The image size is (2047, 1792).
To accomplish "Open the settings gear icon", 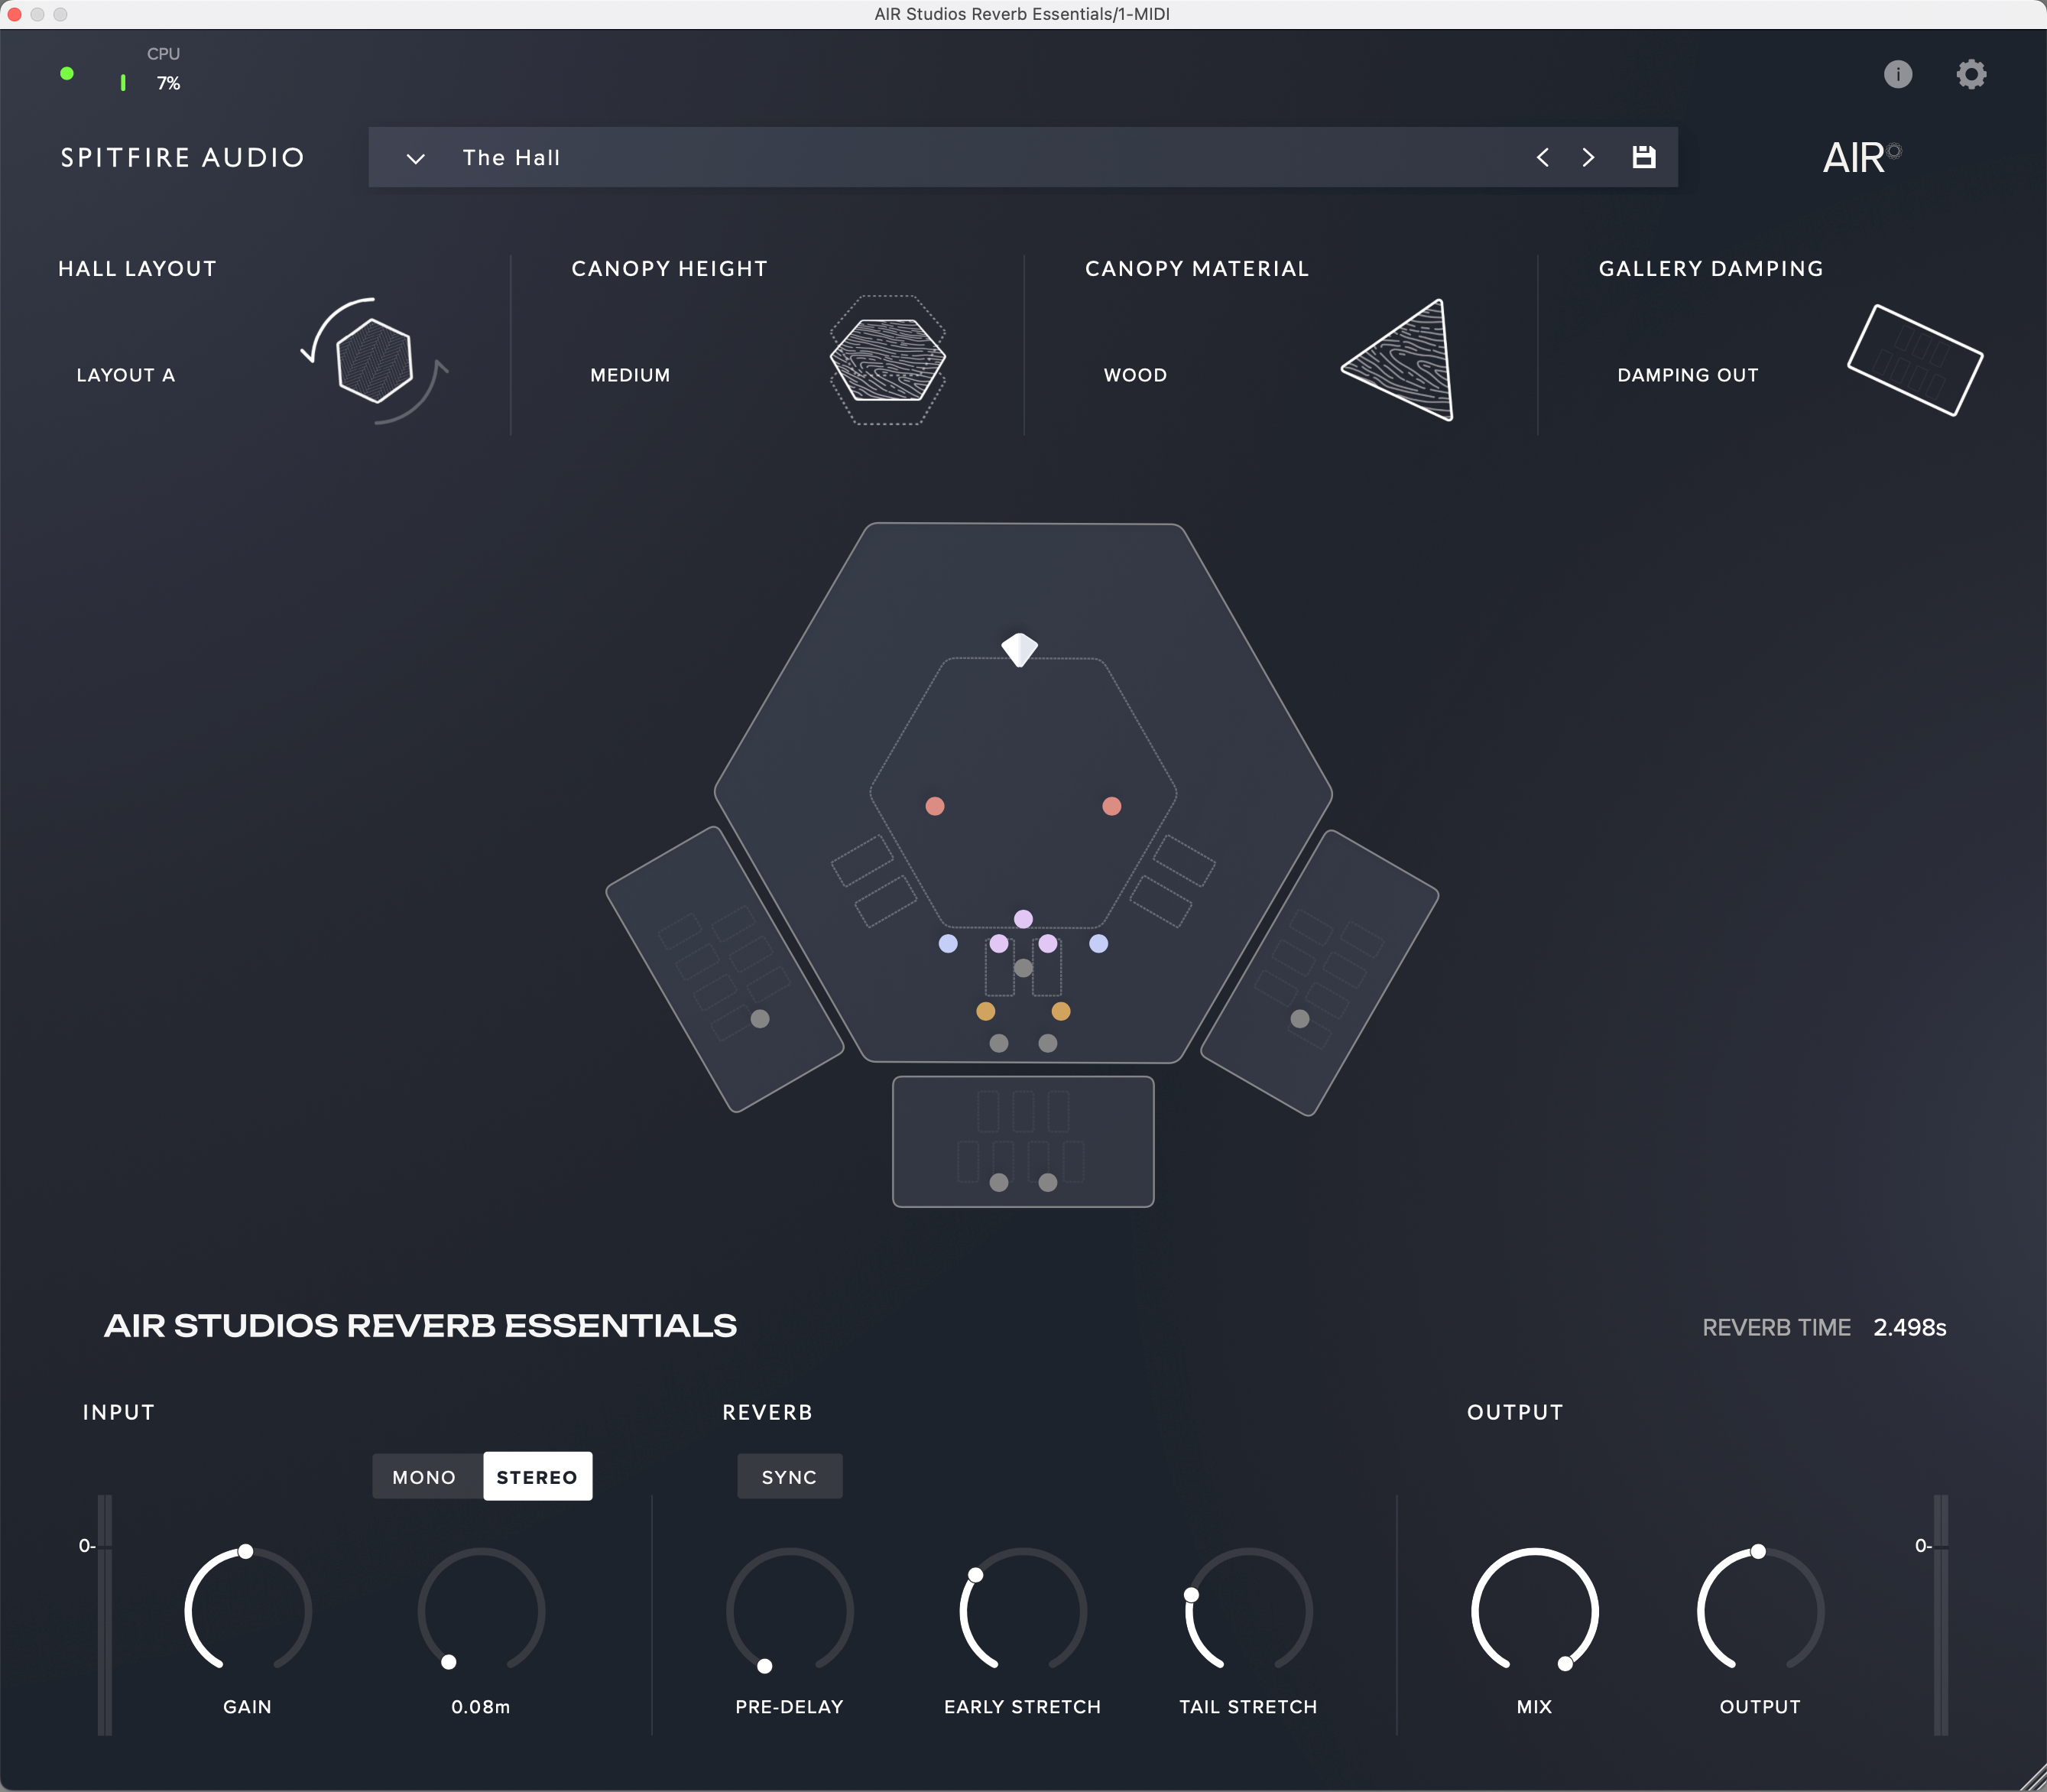I will [x=1970, y=74].
